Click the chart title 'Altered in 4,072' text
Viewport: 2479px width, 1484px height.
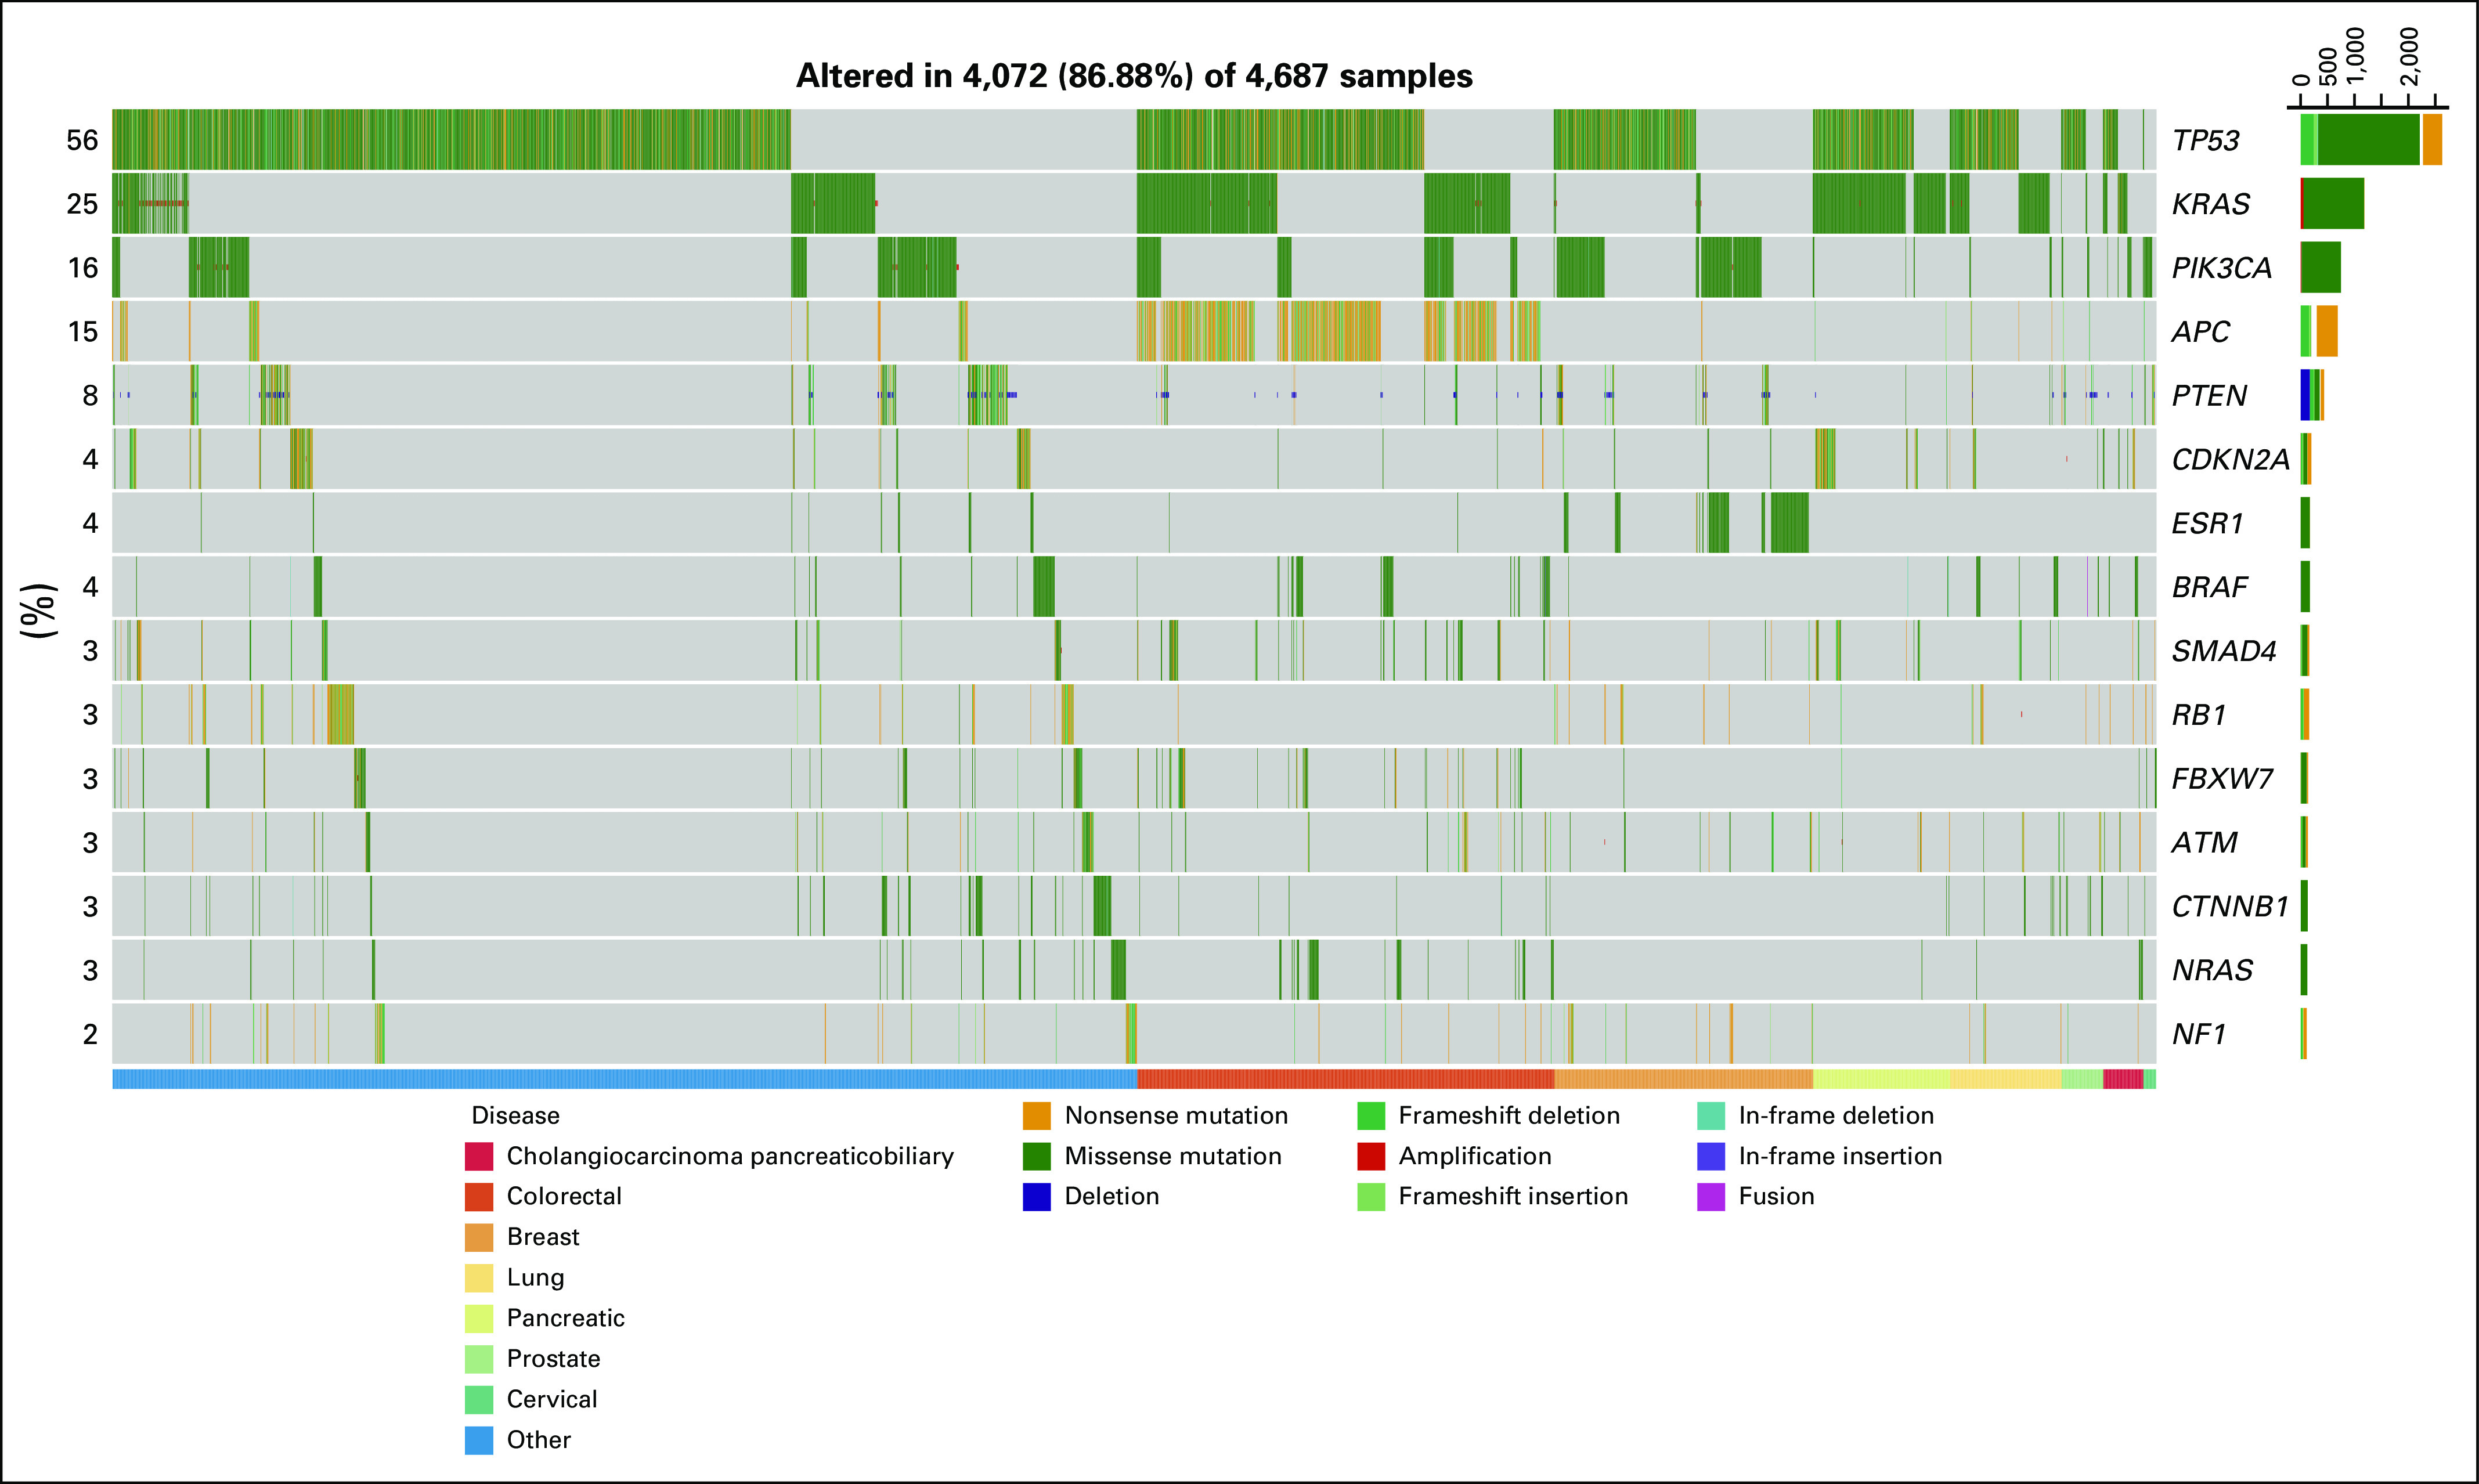click(x=1134, y=76)
